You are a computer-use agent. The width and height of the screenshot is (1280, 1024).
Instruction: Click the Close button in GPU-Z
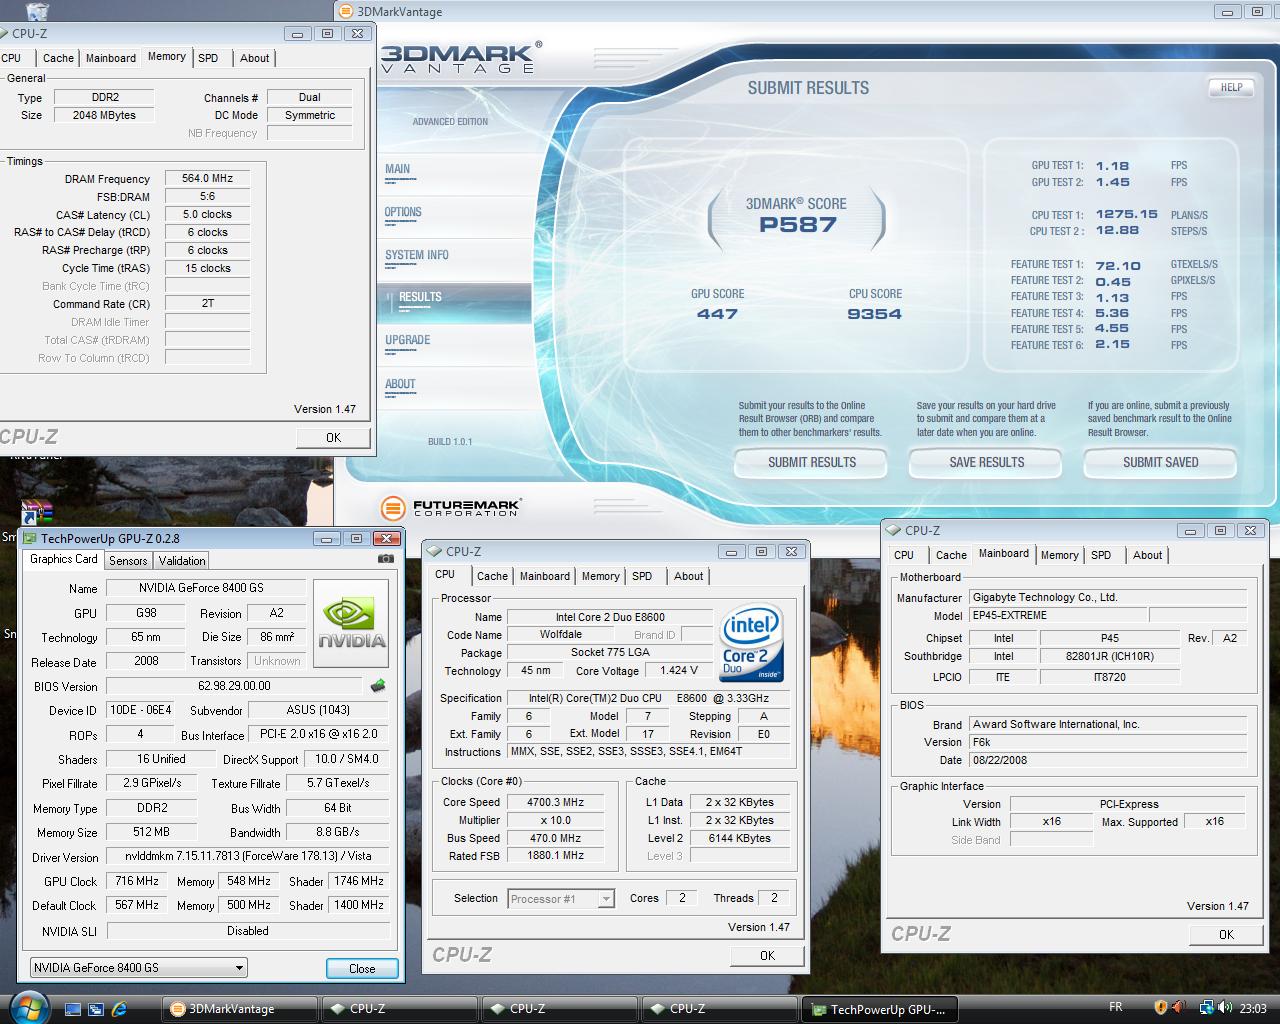click(x=362, y=968)
